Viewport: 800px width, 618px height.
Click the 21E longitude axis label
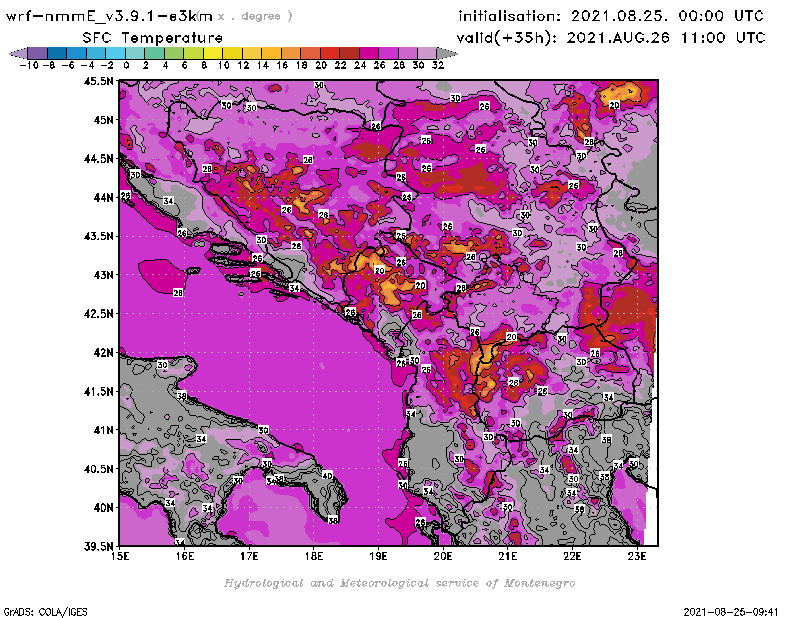(x=508, y=556)
